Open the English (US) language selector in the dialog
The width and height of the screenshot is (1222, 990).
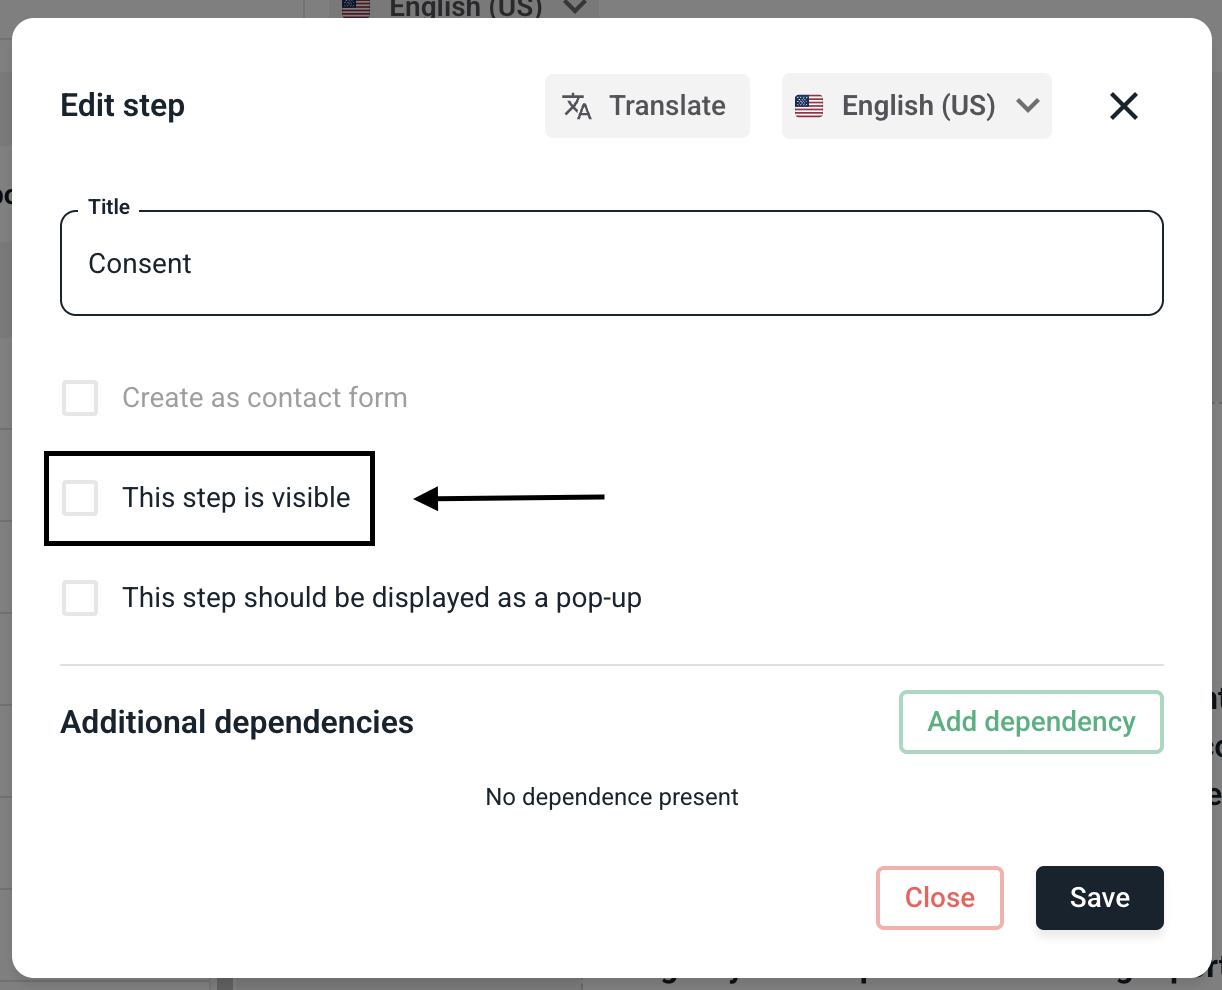[x=916, y=106]
